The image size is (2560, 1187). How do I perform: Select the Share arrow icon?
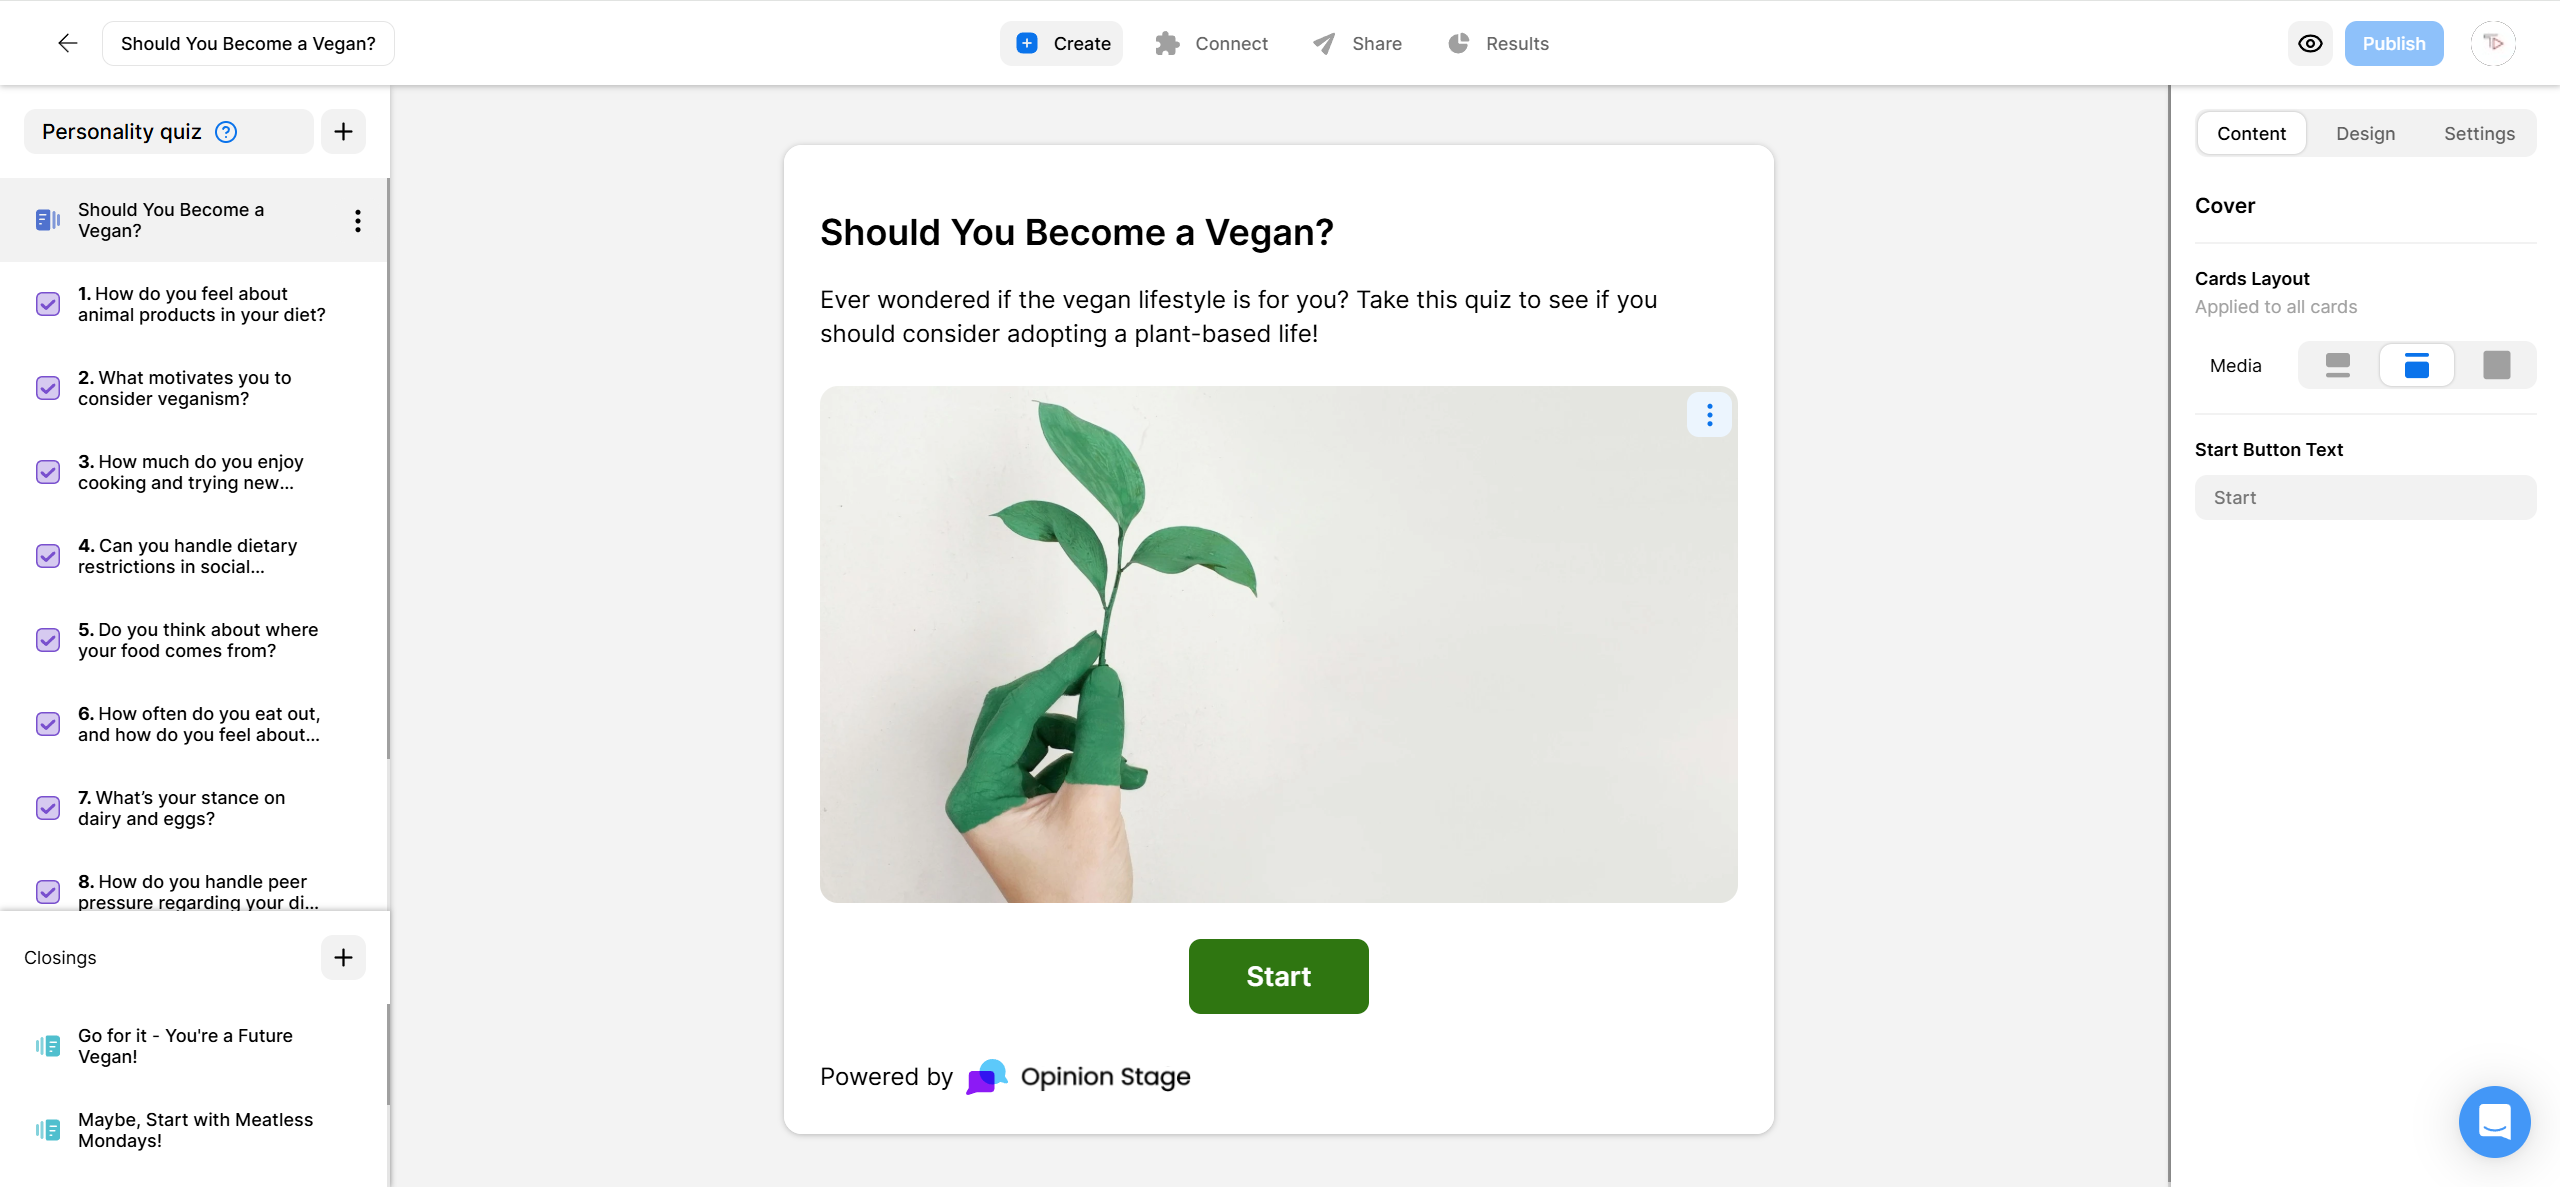1322,43
